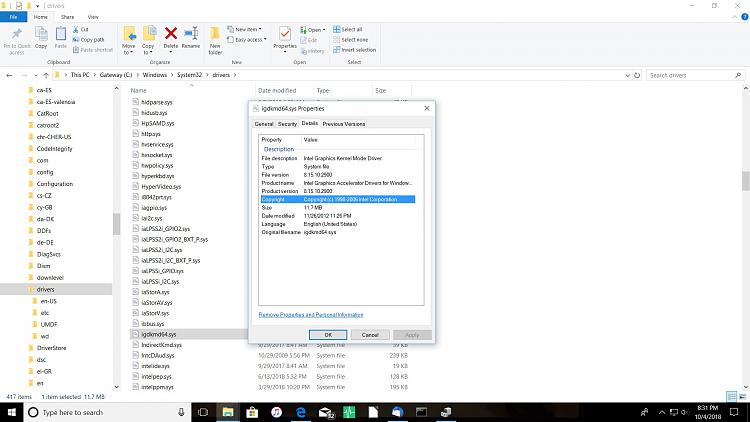The height and width of the screenshot is (422, 750).
Task: Open General tab in Properties dialog
Action: click(264, 124)
